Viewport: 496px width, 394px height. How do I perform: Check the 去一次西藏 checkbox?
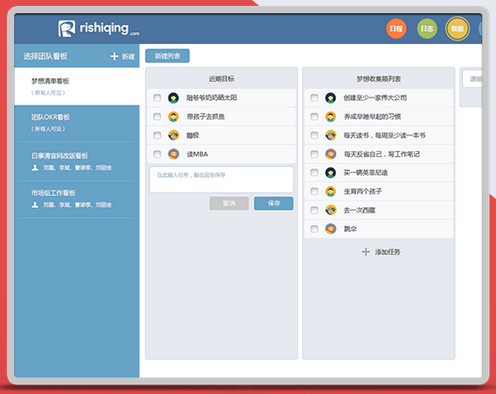coord(314,210)
